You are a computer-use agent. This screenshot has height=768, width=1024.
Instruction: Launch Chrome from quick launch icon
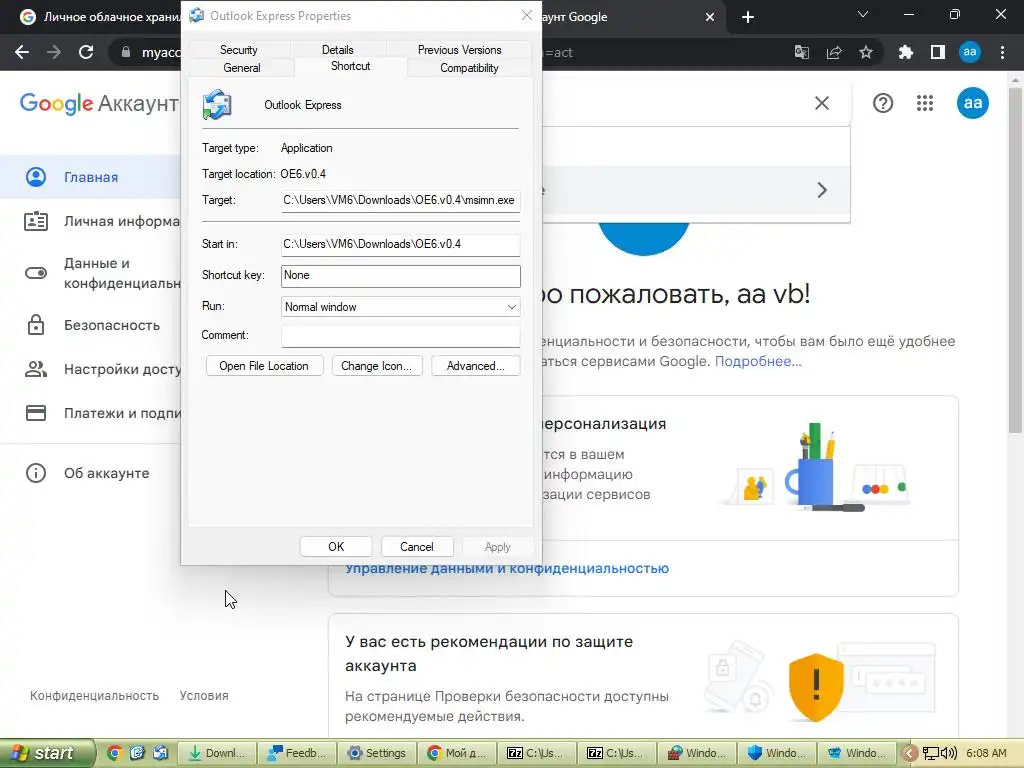pyautogui.click(x=114, y=753)
